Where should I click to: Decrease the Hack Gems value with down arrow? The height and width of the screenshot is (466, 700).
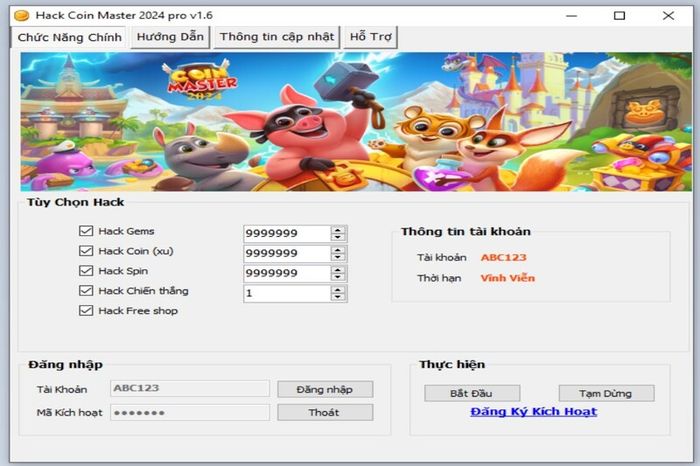pyautogui.click(x=338, y=237)
